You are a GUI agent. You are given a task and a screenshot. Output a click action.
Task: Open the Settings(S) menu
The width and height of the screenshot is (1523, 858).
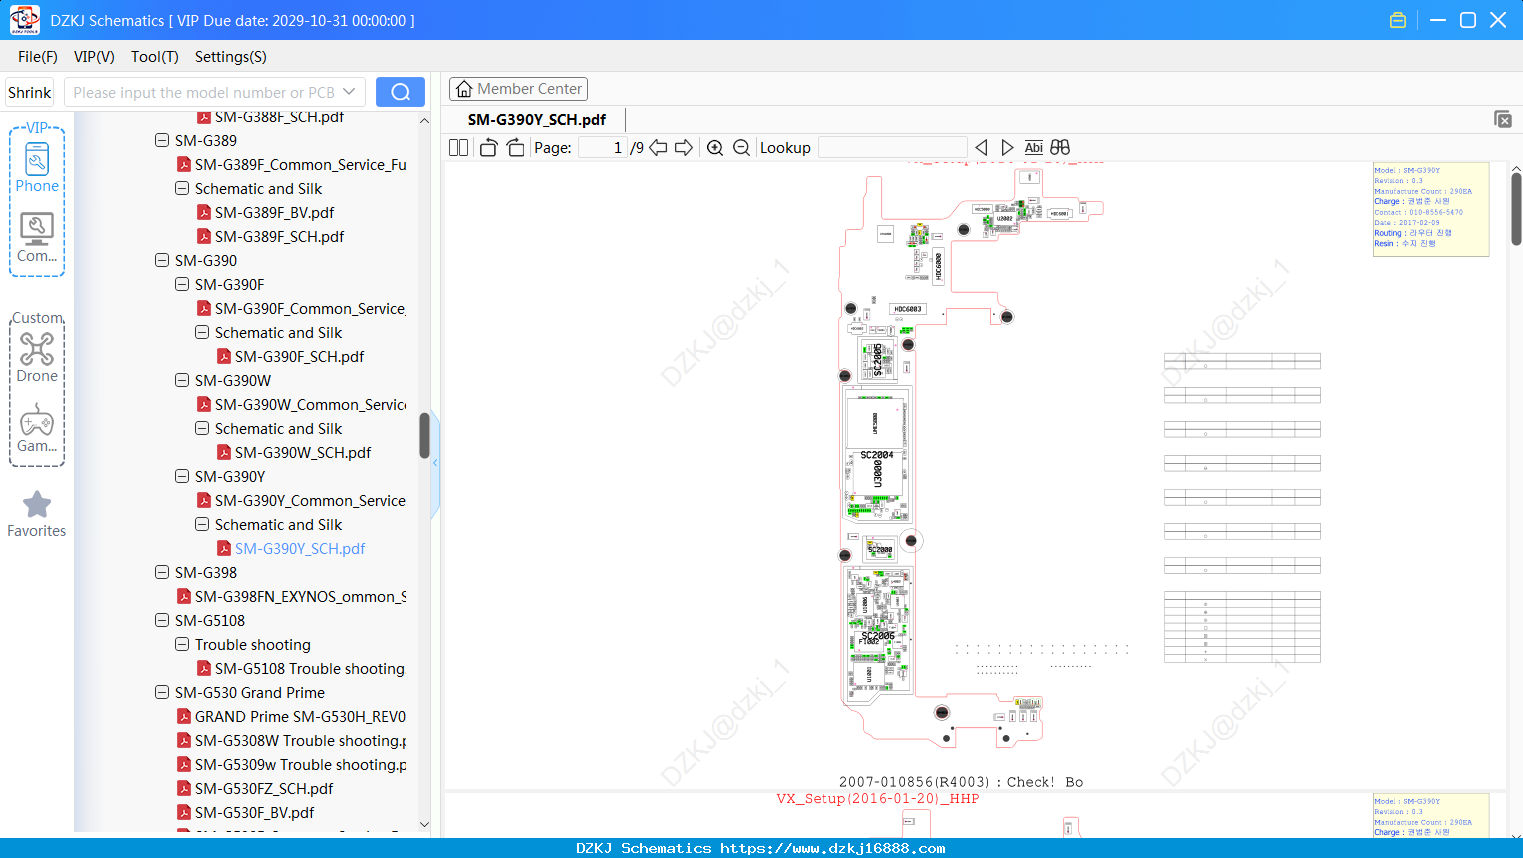(x=230, y=56)
